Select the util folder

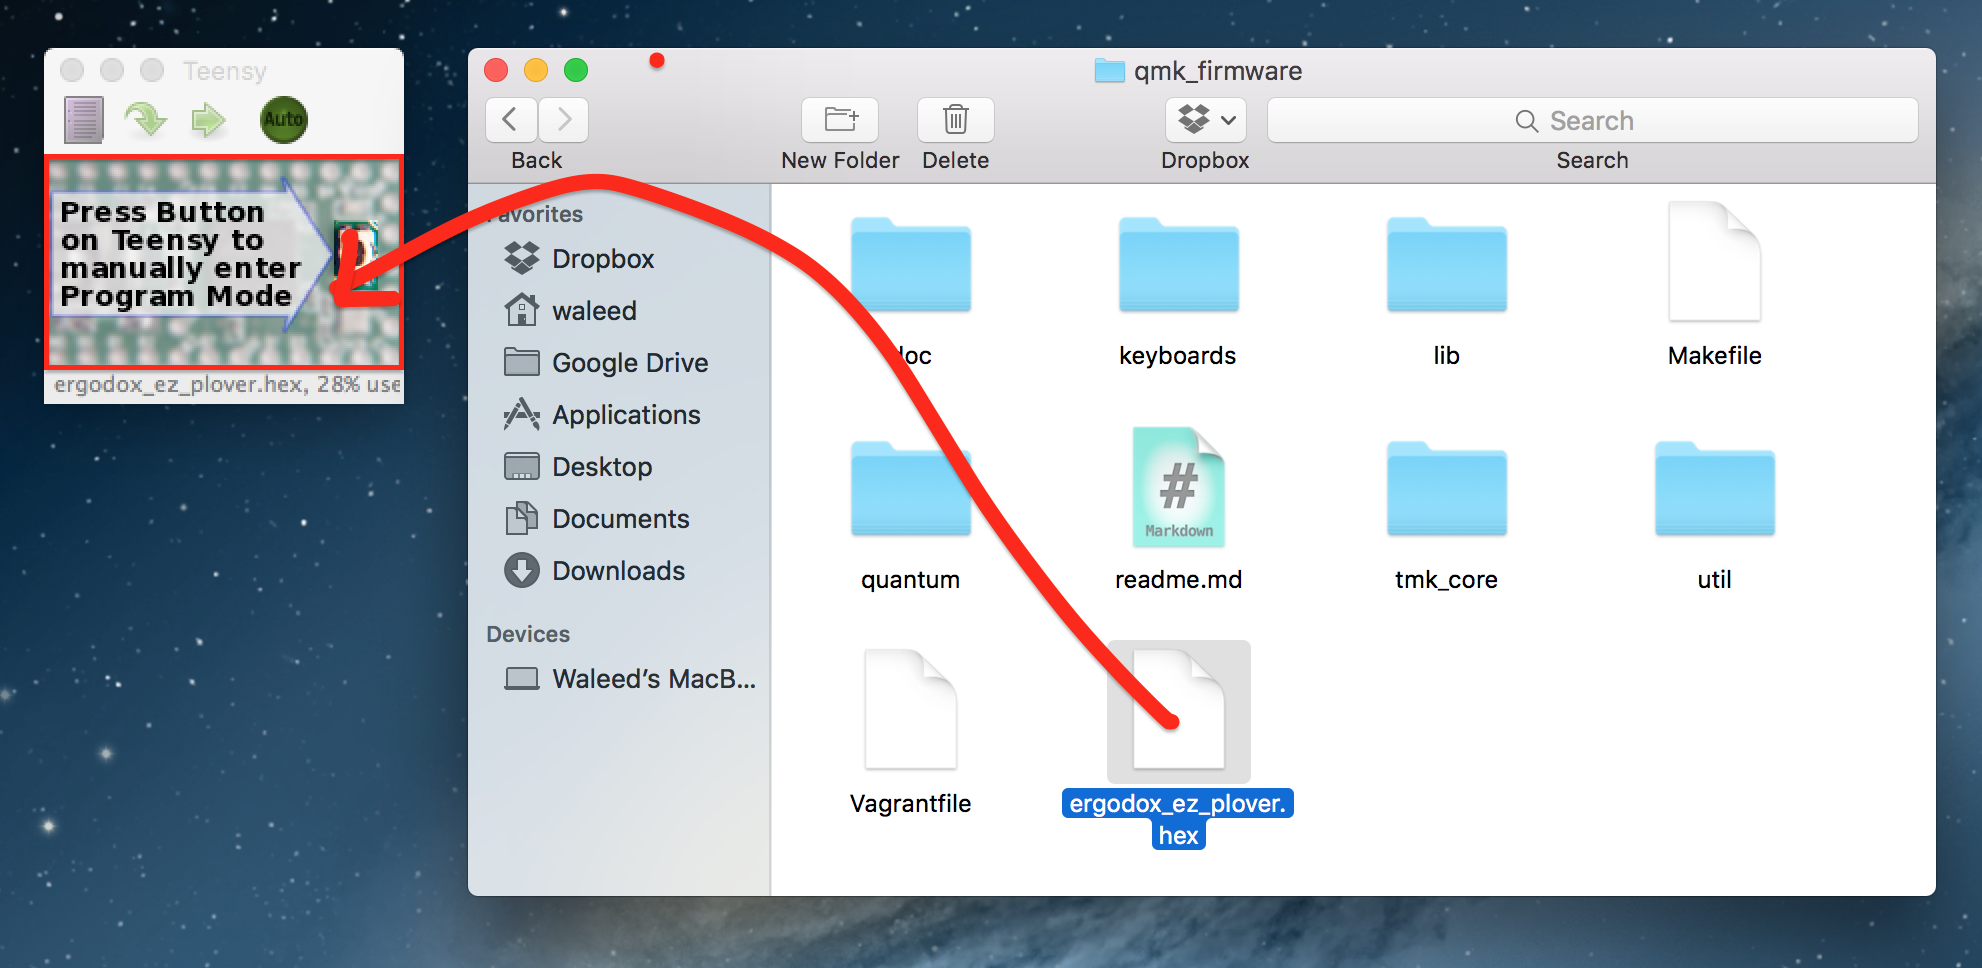point(1715,489)
